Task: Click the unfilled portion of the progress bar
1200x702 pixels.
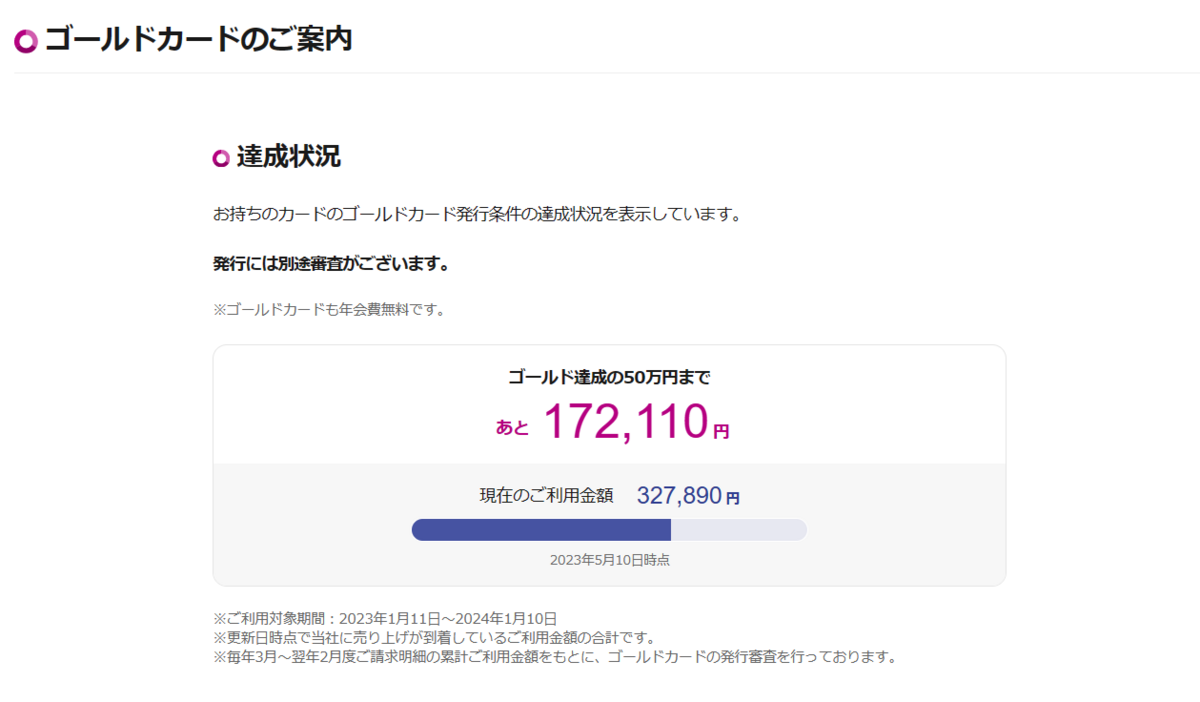Action: click(x=738, y=530)
